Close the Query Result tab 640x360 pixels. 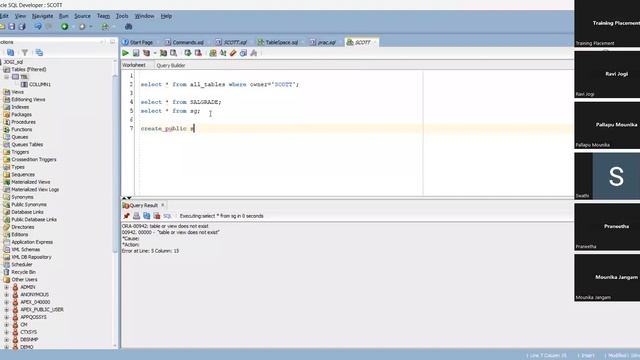(162, 205)
